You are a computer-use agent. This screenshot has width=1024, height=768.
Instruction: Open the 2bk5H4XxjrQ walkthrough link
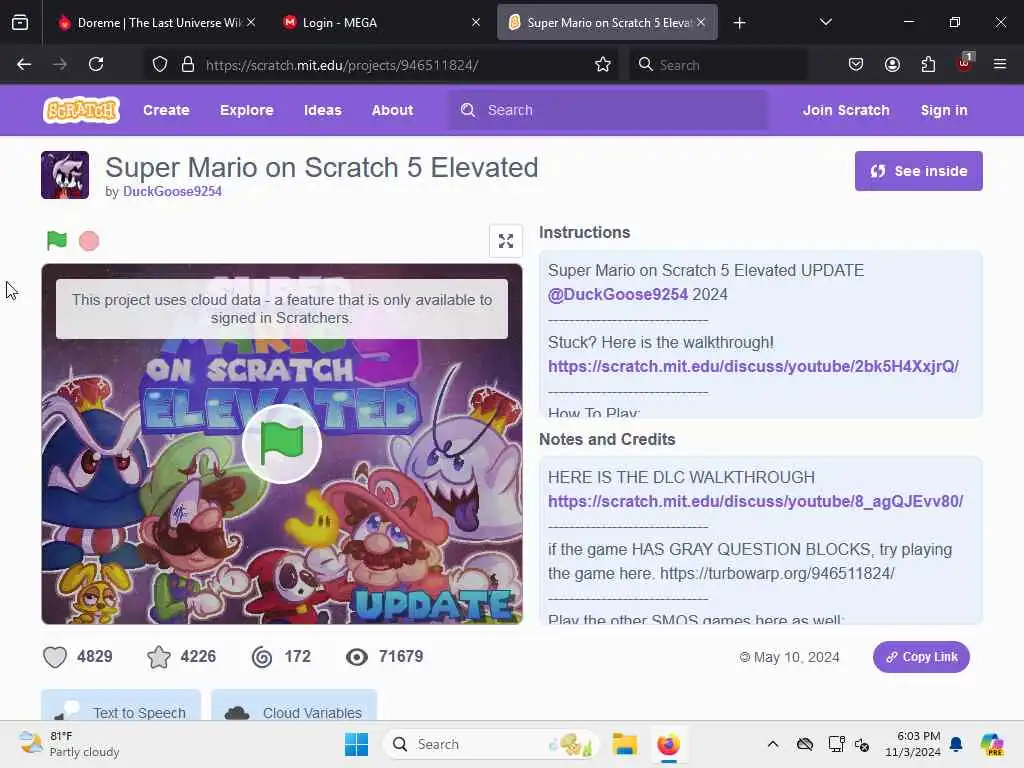[753, 366]
